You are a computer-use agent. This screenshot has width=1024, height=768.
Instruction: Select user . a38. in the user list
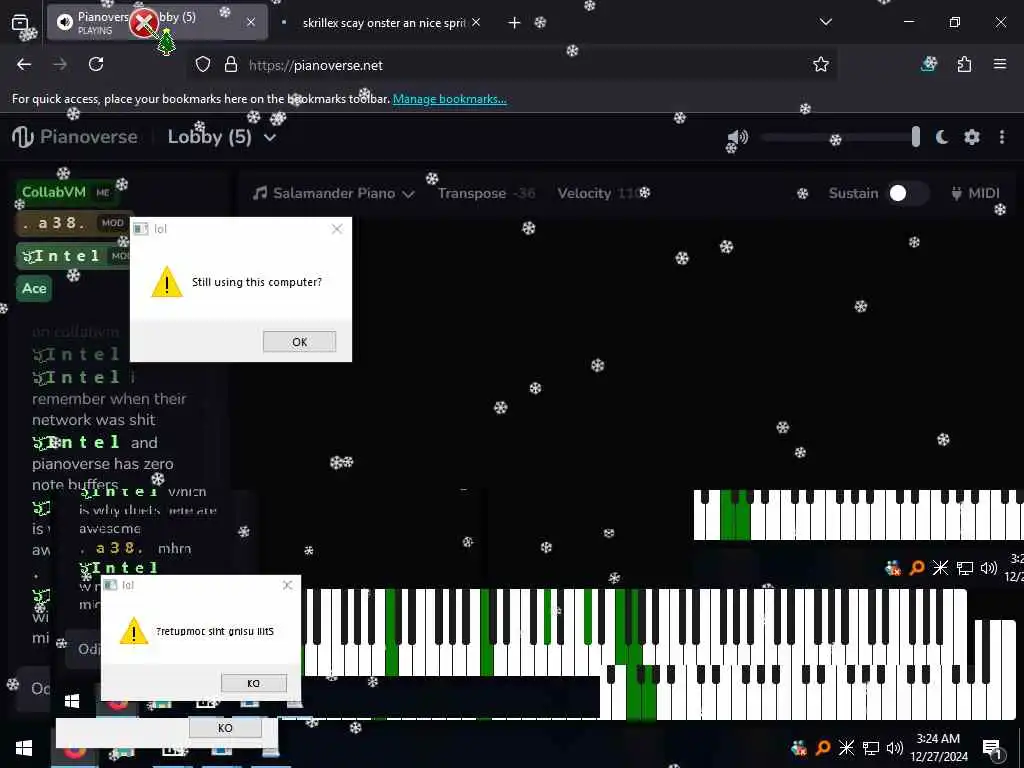(72, 223)
